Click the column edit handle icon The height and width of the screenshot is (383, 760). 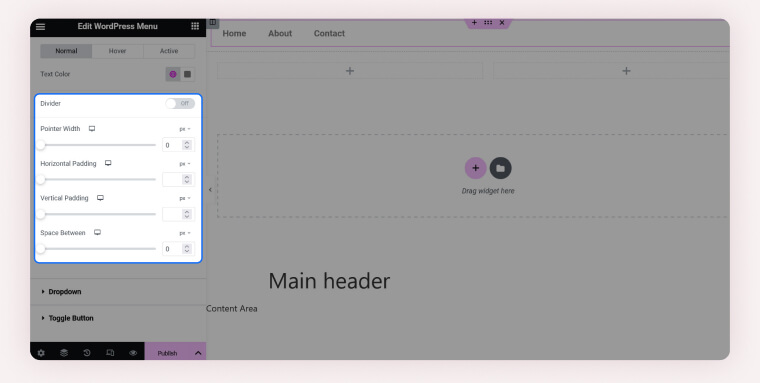(213, 22)
